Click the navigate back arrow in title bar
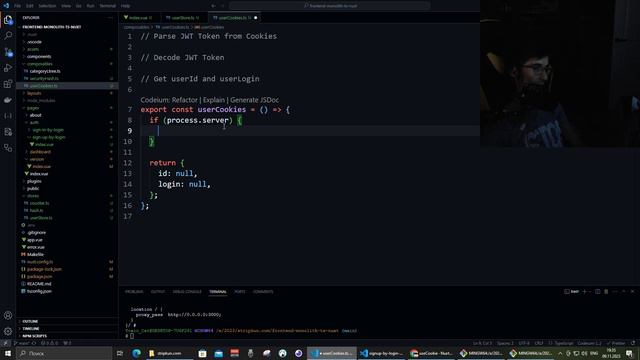Screen dimensions: 640x360 (x=213, y=6)
